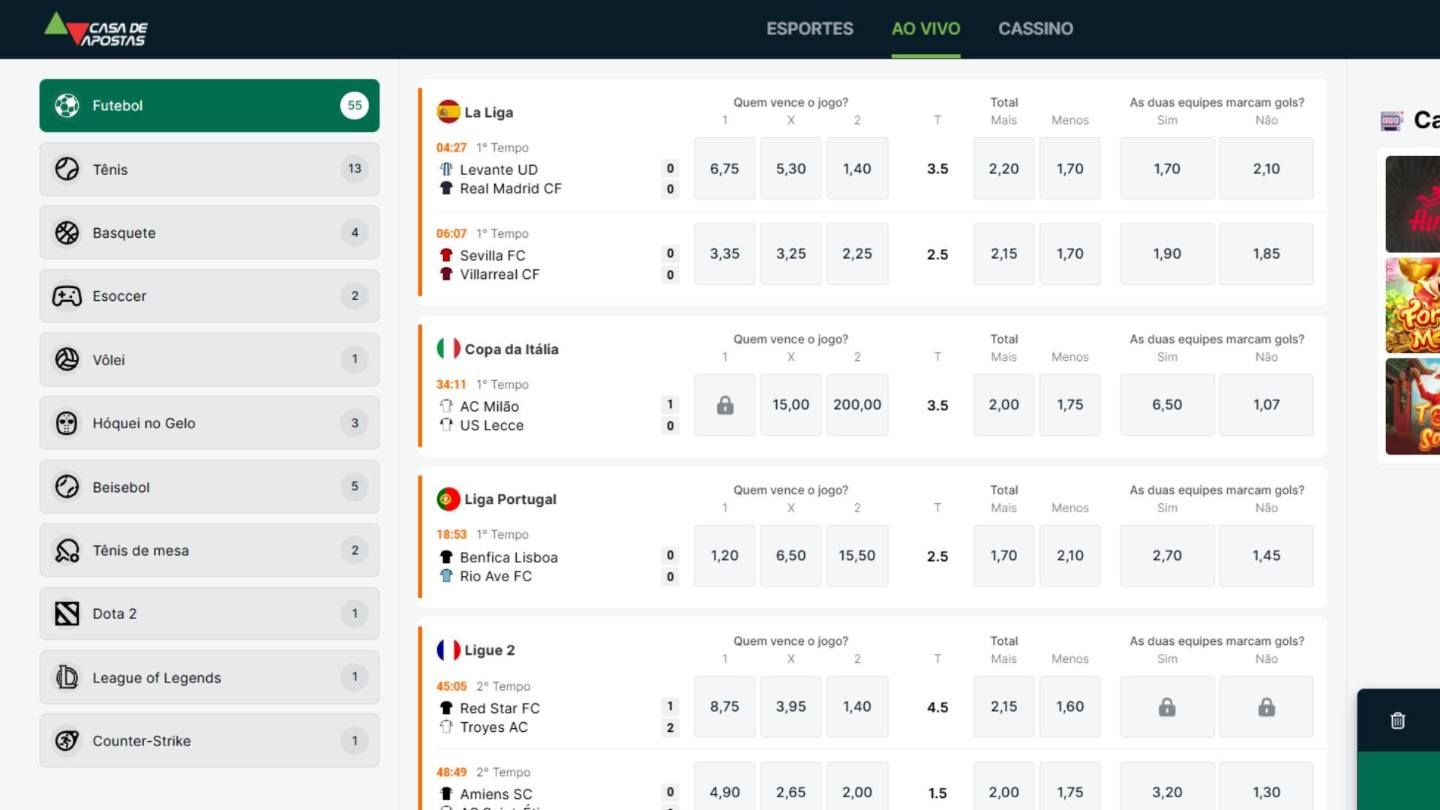Open the Sevilla FC match

pyautogui.click(x=492, y=255)
